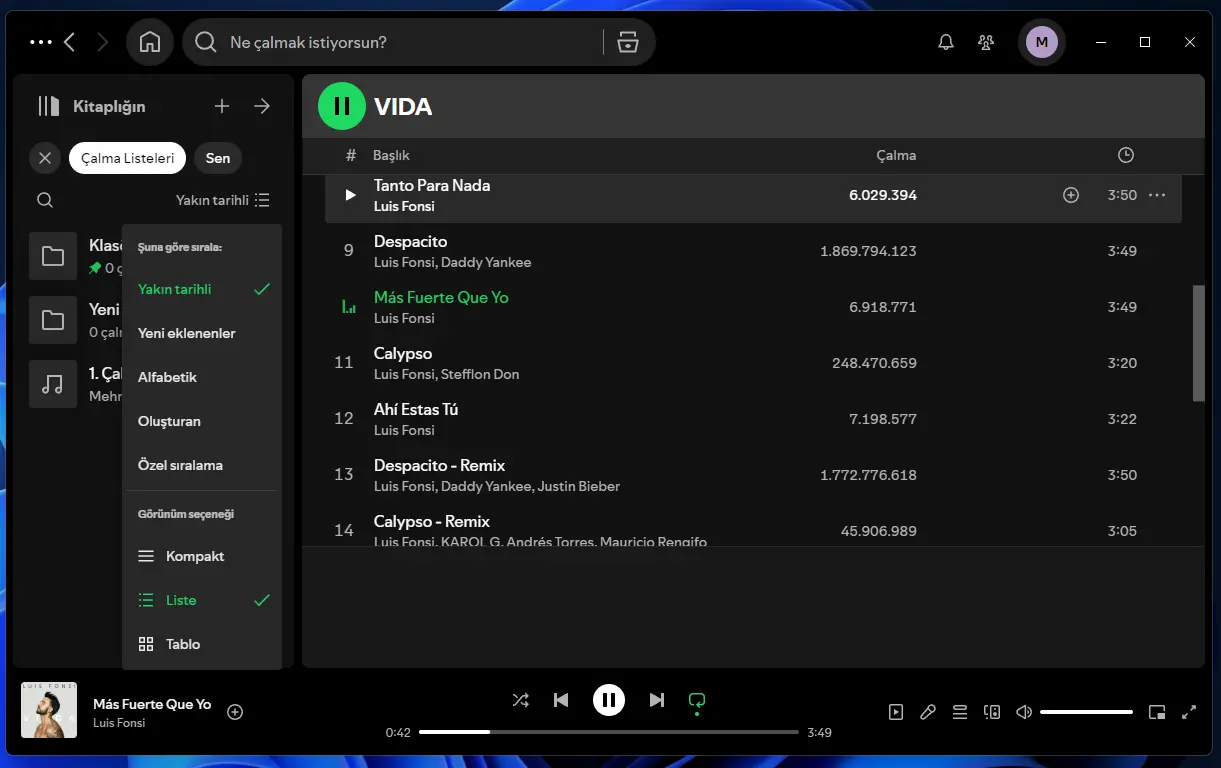Open the play queue icon

click(x=960, y=712)
